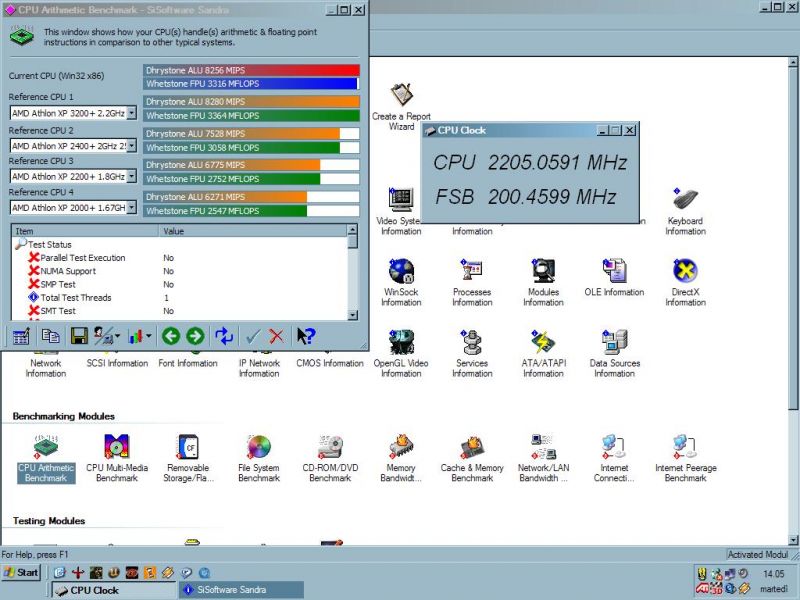Image resolution: width=800 pixels, height=600 pixels.
Task: Click the Start button
Action: pyautogui.click(x=20, y=572)
